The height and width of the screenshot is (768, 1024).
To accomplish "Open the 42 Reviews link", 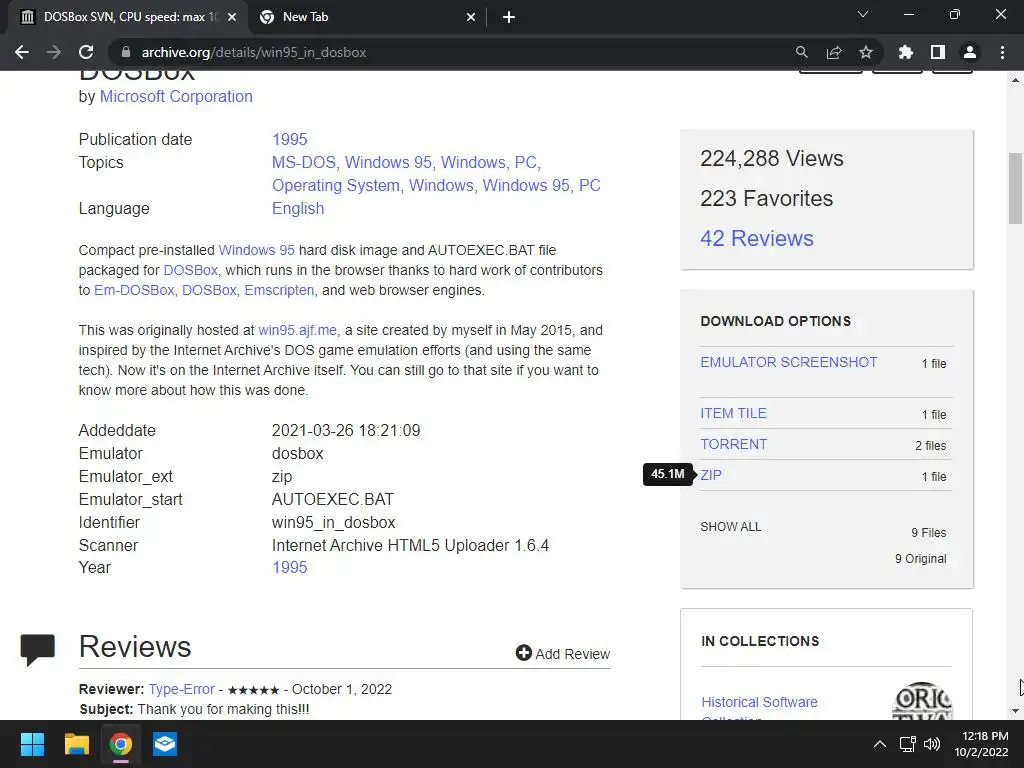I will click(x=757, y=238).
